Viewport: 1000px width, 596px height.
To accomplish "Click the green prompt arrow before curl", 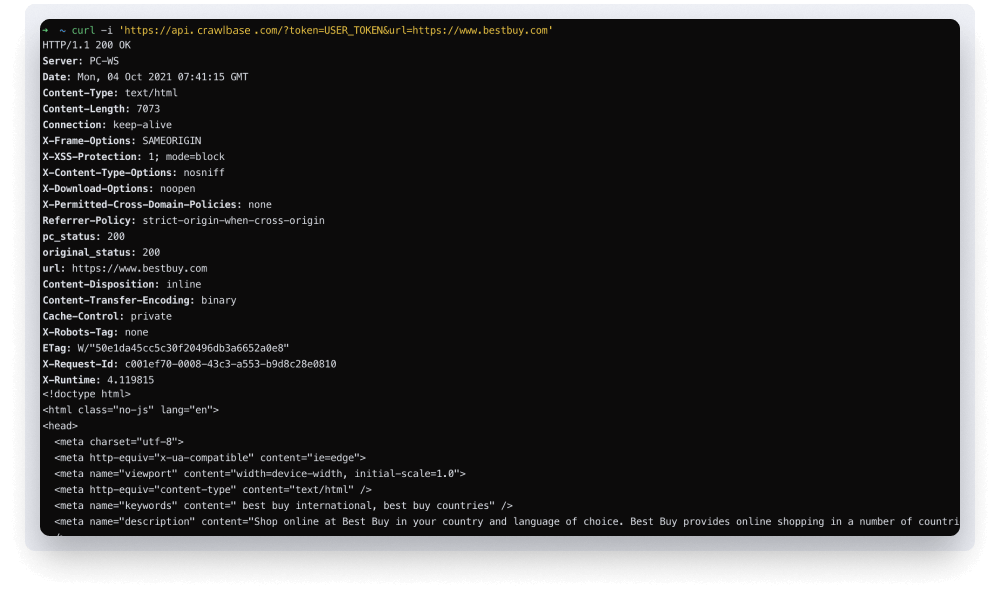I will pyautogui.click(x=45, y=30).
